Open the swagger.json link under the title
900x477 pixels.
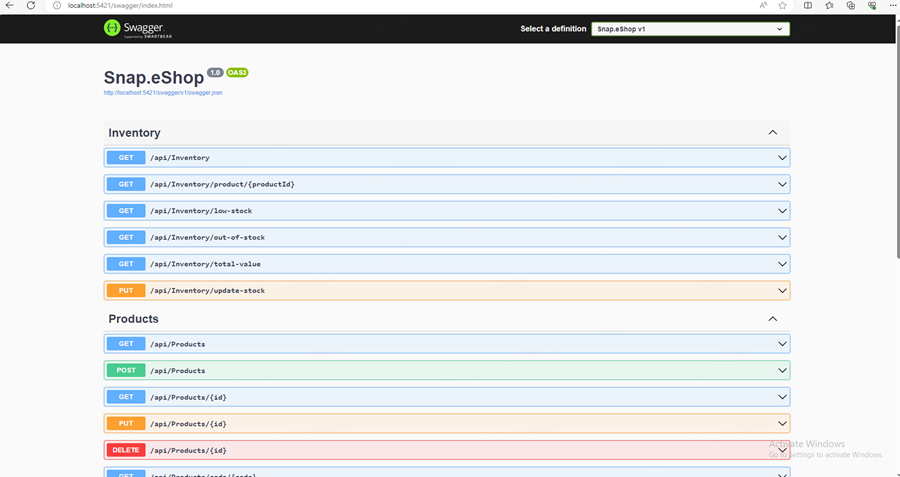tap(162, 93)
